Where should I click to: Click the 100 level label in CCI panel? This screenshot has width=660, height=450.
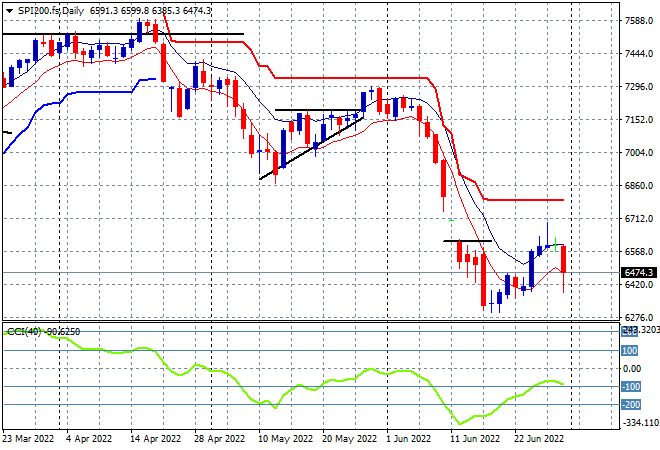coord(630,351)
